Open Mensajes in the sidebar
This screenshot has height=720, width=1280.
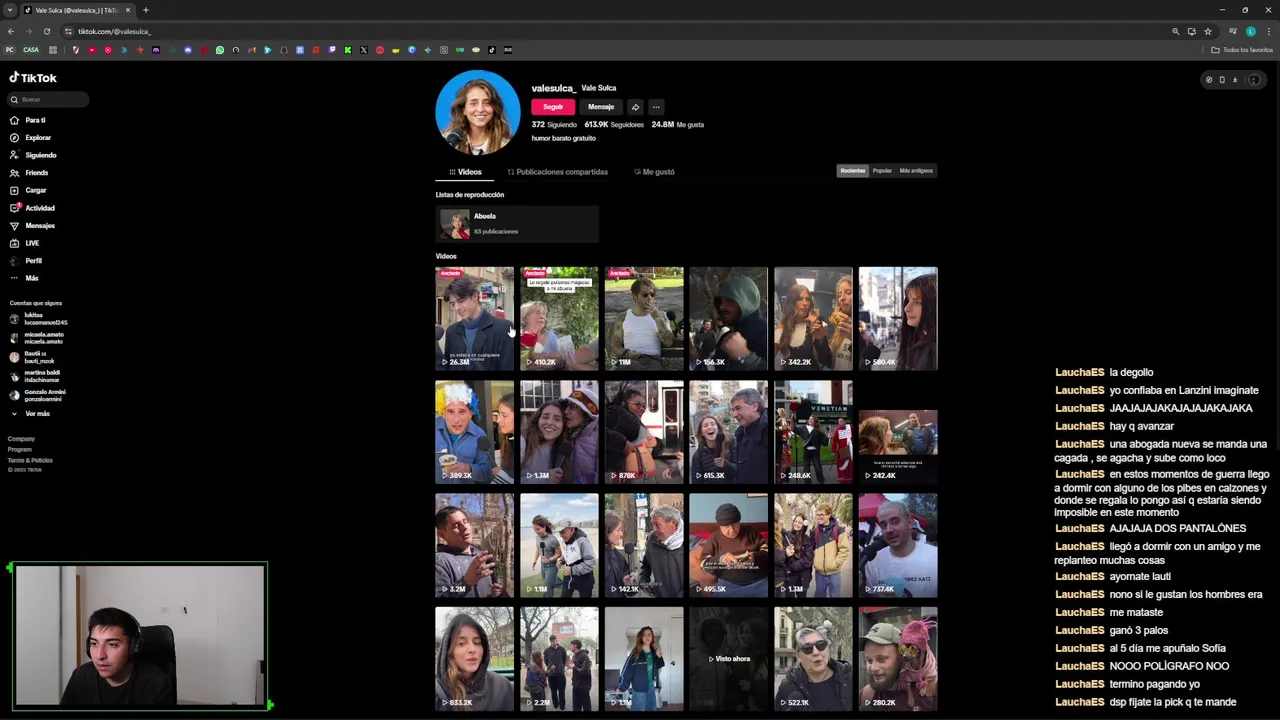[33, 226]
